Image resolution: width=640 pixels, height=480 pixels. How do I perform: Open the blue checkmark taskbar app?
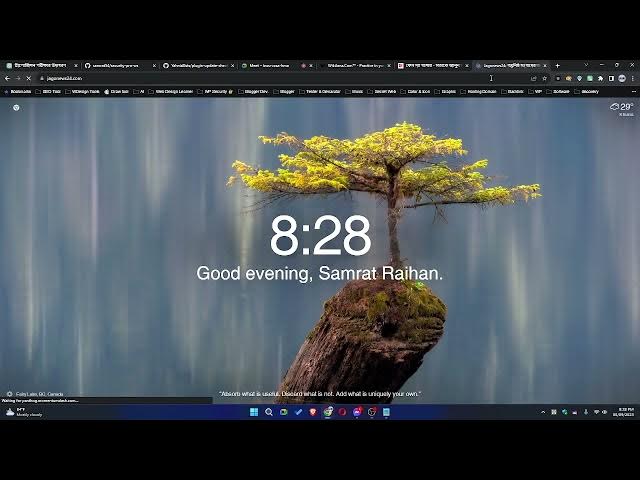[298, 412]
